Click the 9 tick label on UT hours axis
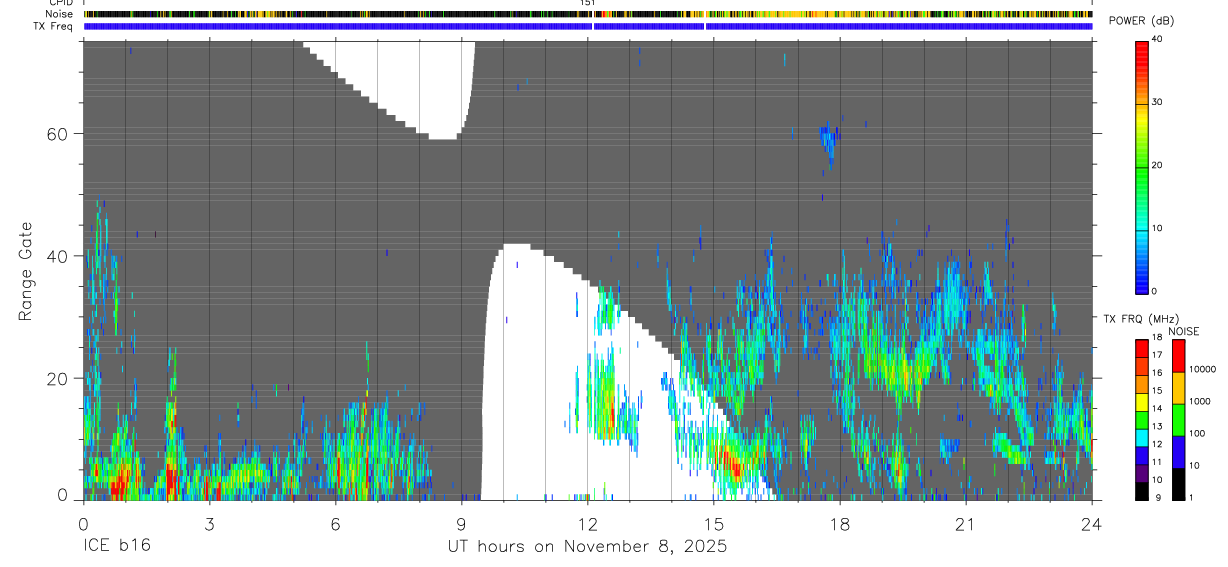Image resolution: width=1228 pixels, height=567 pixels. pos(461,524)
